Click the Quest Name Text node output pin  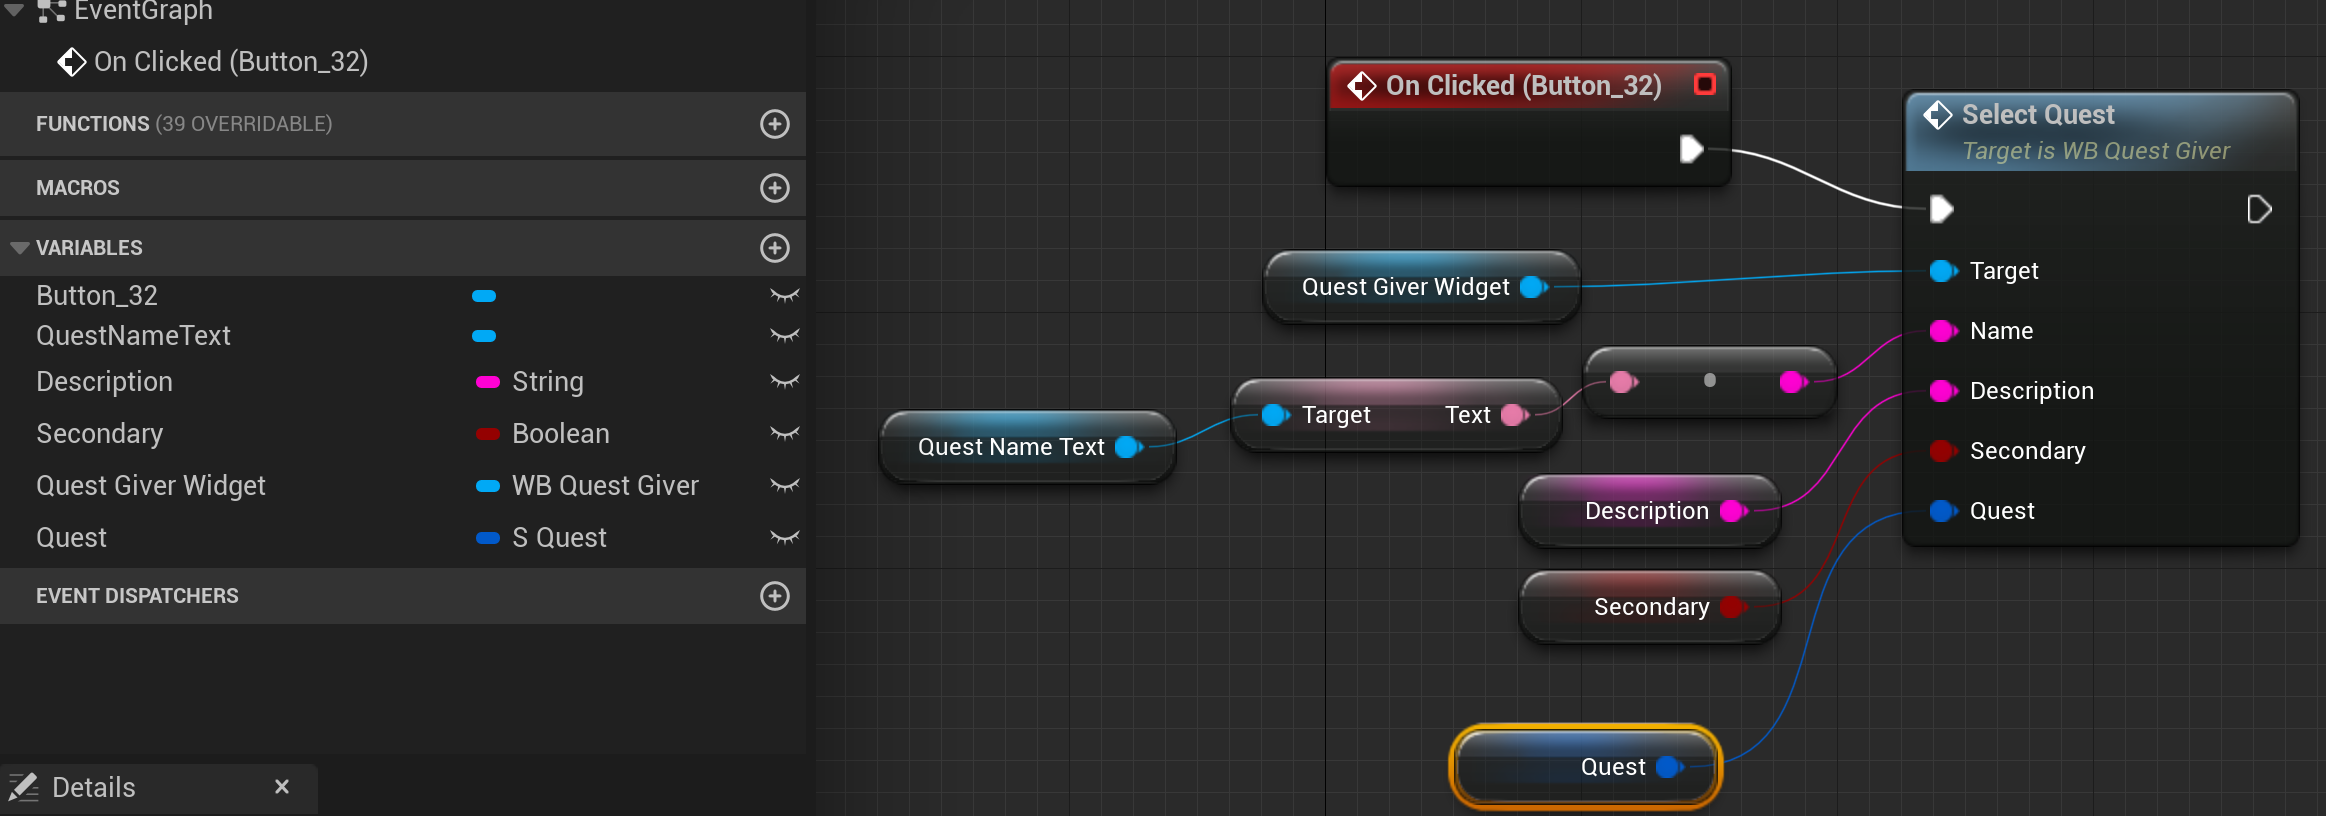1128,447
